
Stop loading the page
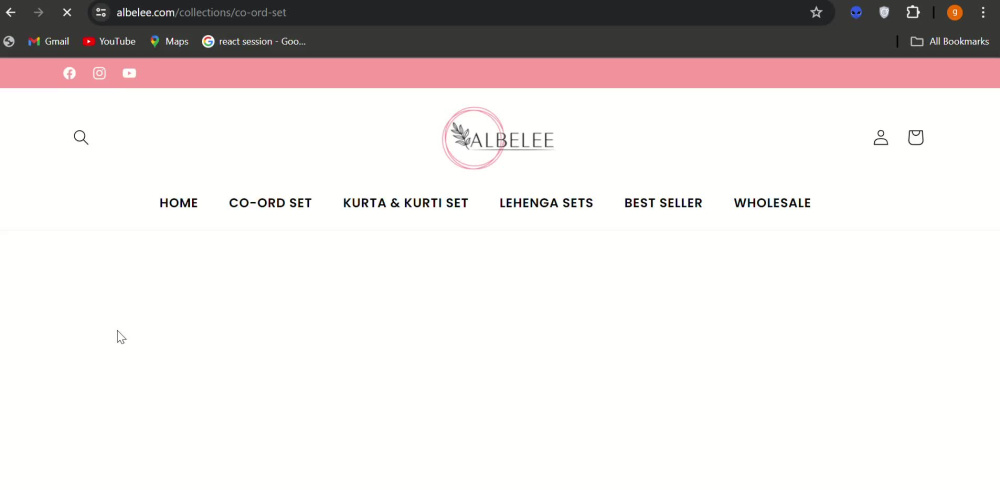click(67, 12)
